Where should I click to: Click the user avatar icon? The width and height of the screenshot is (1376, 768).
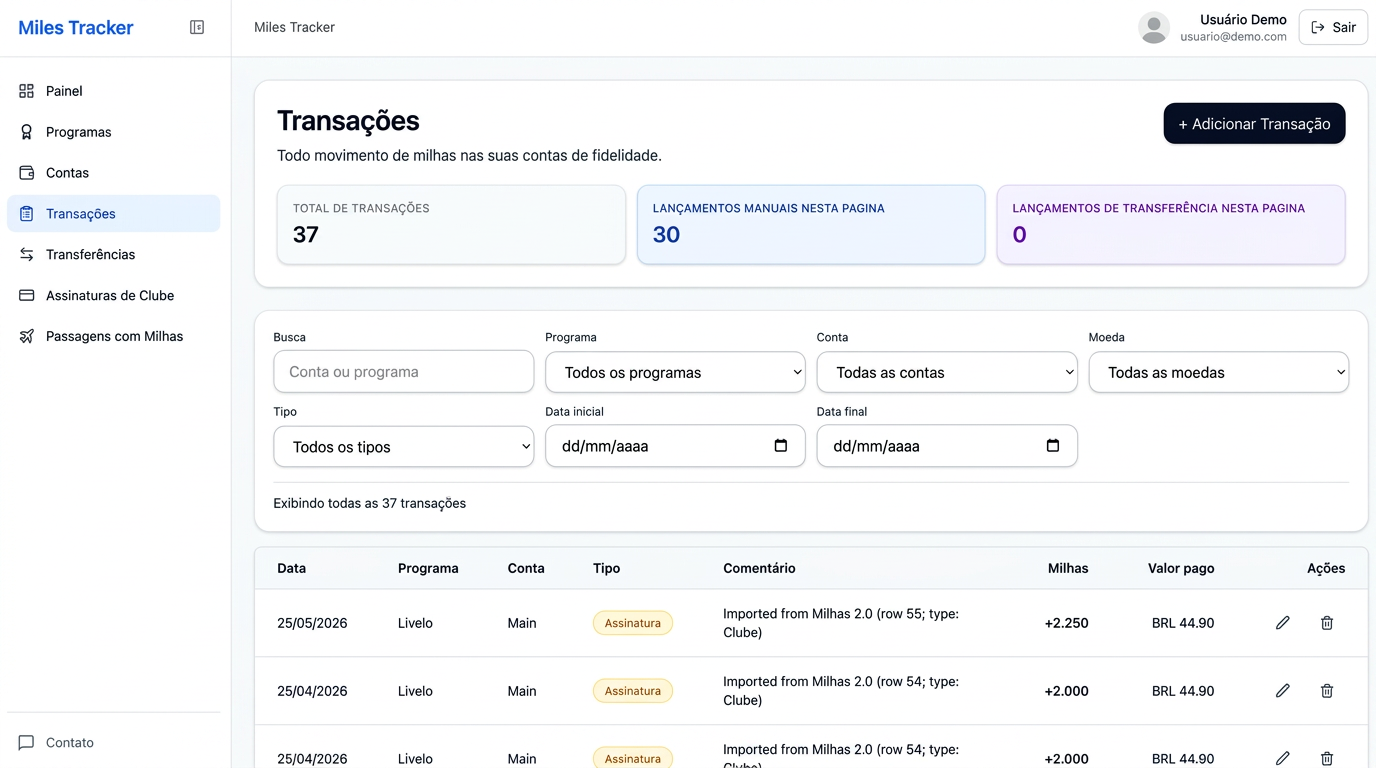click(x=1154, y=28)
